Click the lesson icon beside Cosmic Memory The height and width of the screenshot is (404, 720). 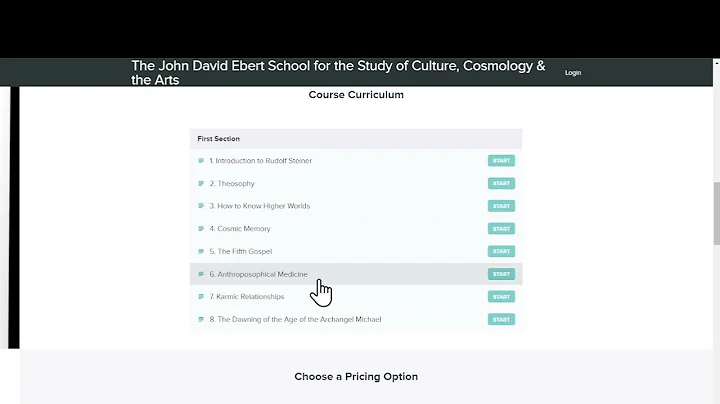click(201, 229)
